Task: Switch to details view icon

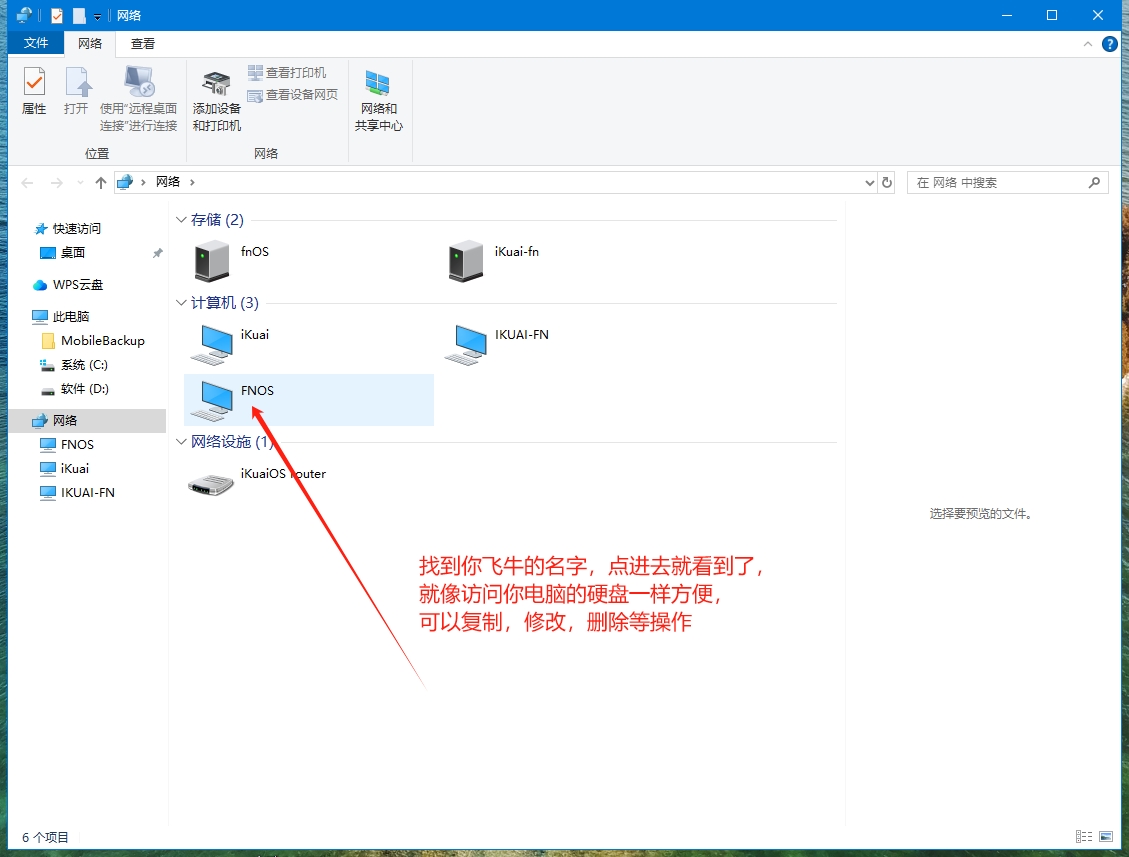Action: 1084,837
